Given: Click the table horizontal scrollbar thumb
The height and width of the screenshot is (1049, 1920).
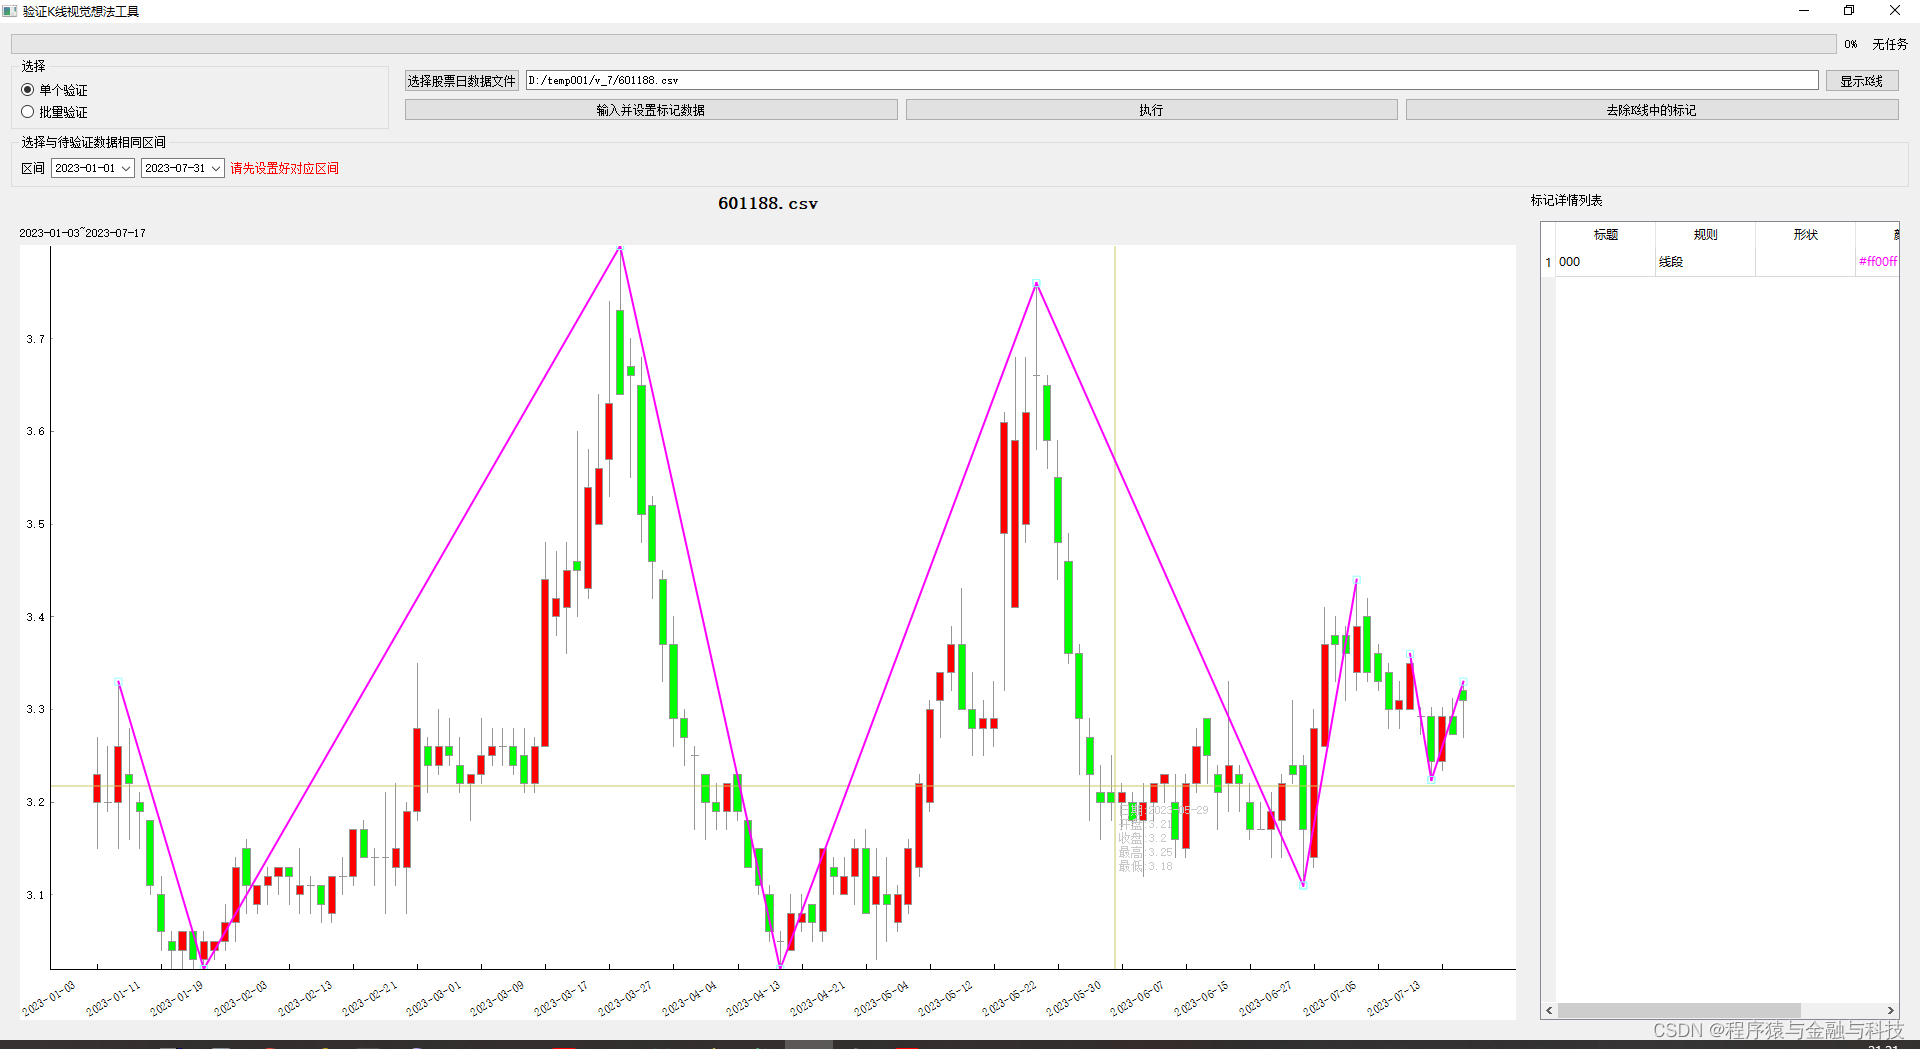Looking at the screenshot, I should coord(1679,1010).
